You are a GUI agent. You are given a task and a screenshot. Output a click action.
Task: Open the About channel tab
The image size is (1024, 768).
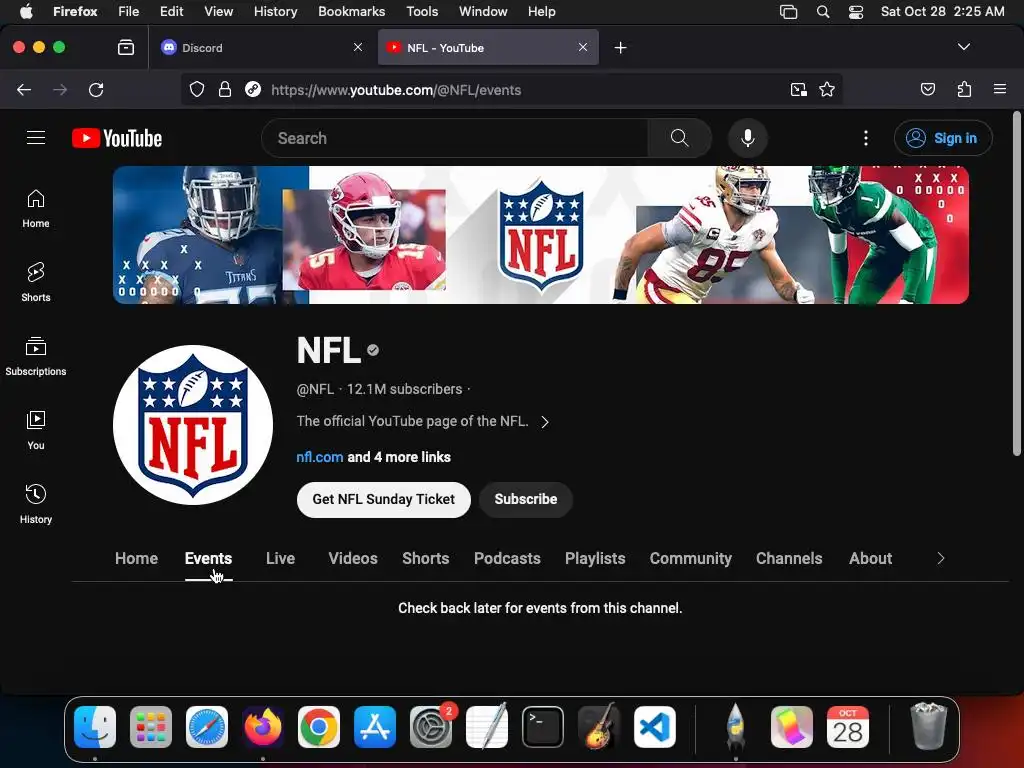point(871,558)
